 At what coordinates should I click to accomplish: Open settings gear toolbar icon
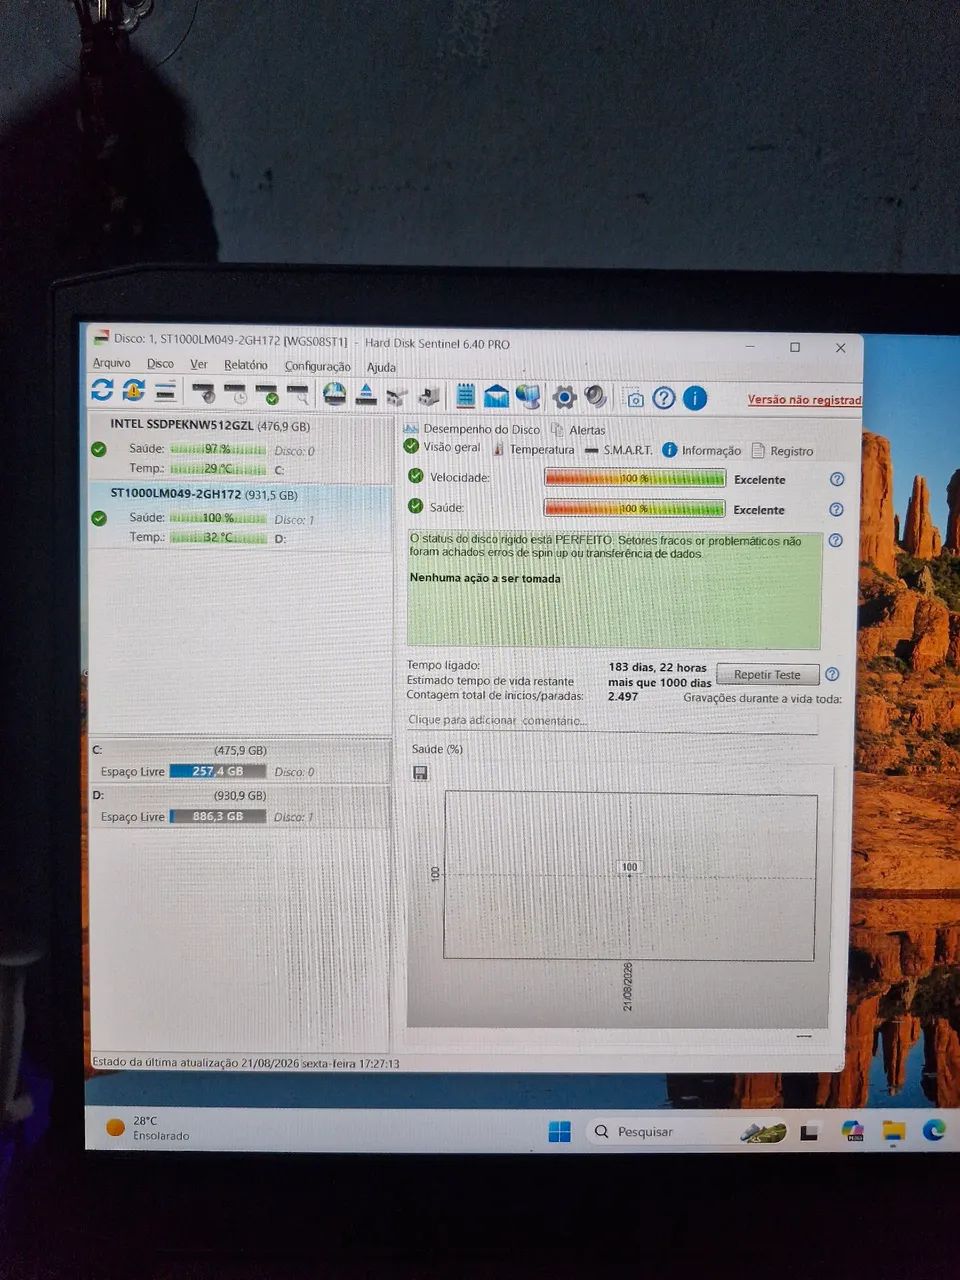pos(564,397)
